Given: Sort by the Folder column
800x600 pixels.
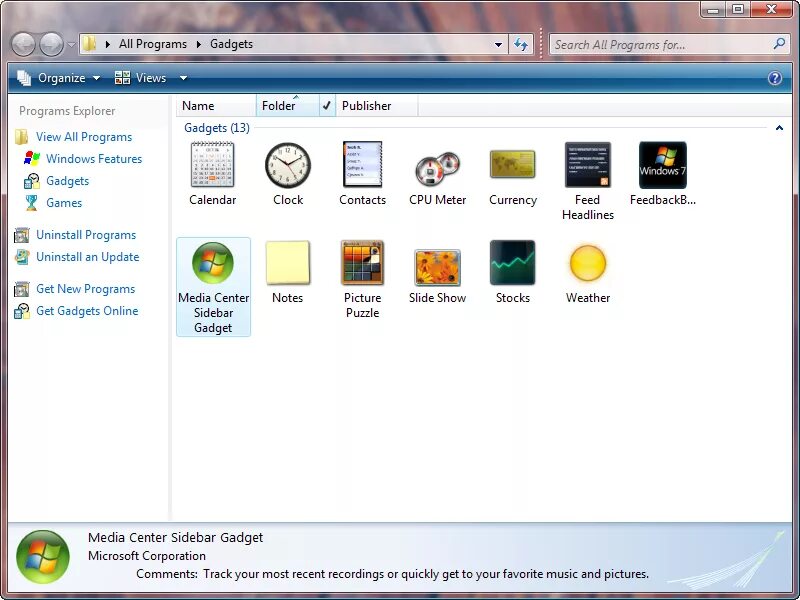Looking at the screenshot, I should [288, 106].
